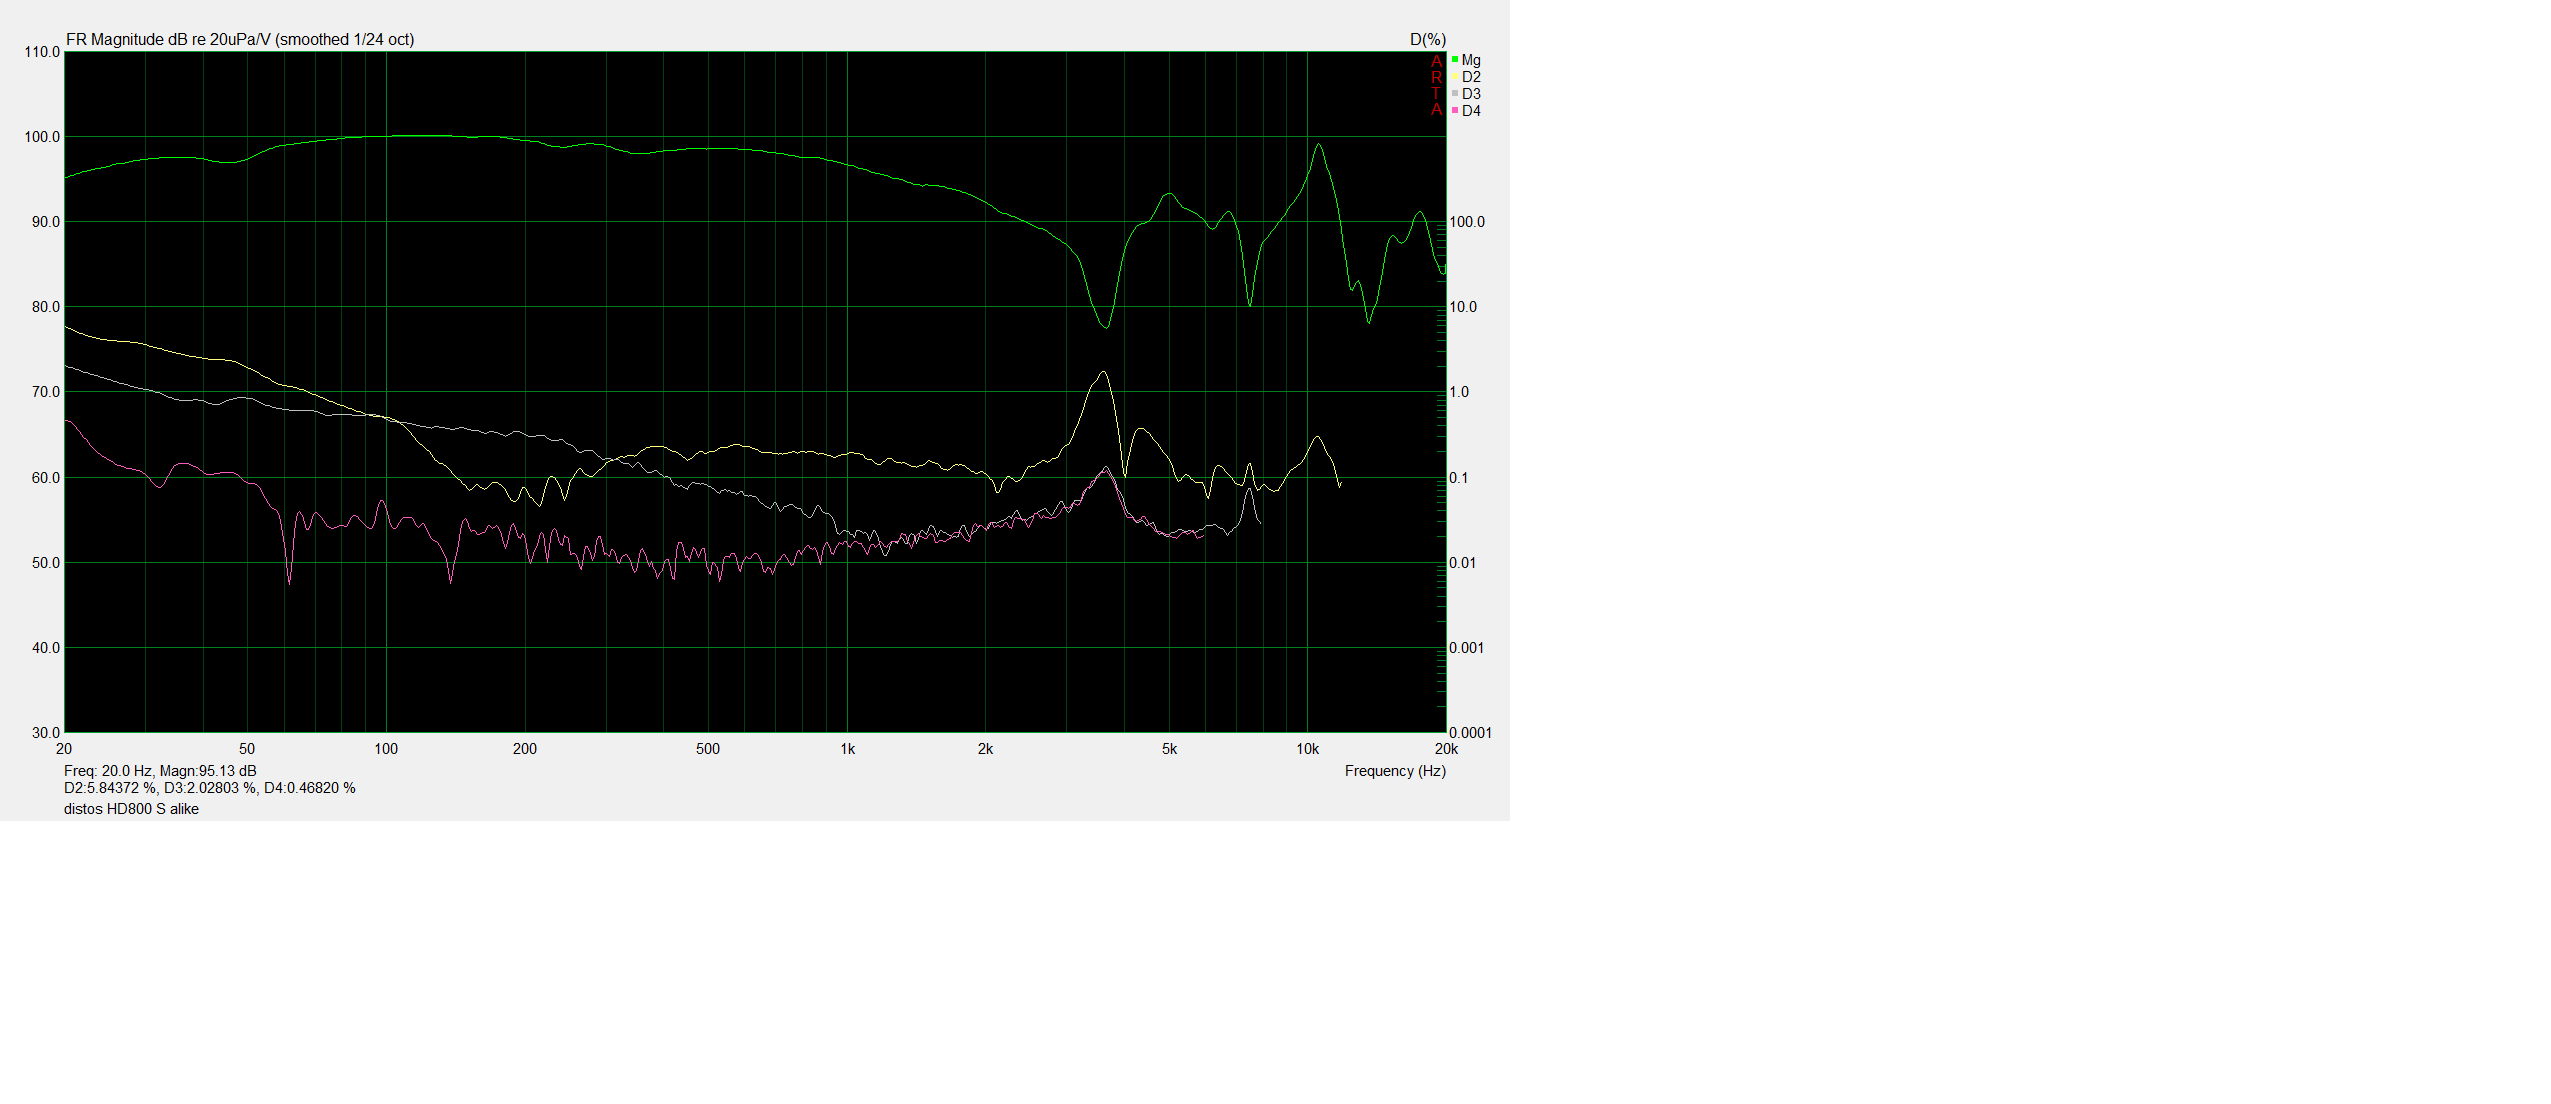Click the D3 legend label
2551x1104 pixels.
point(1471,94)
